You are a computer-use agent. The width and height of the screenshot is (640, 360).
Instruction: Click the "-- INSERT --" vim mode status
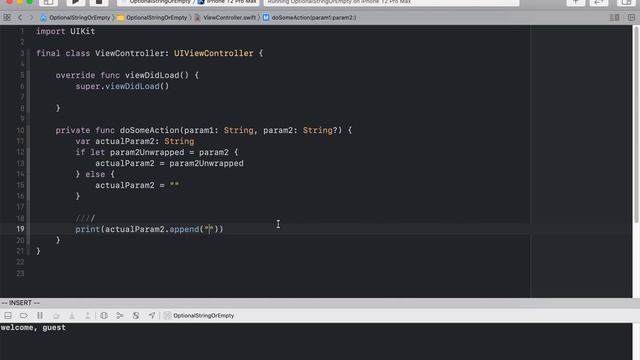[x=20, y=303]
